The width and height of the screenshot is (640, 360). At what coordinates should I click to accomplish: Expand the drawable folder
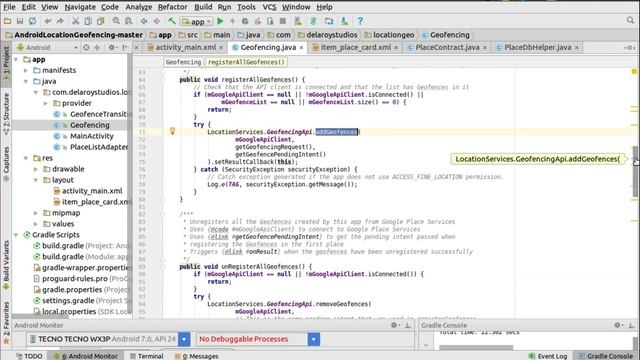pos(36,169)
